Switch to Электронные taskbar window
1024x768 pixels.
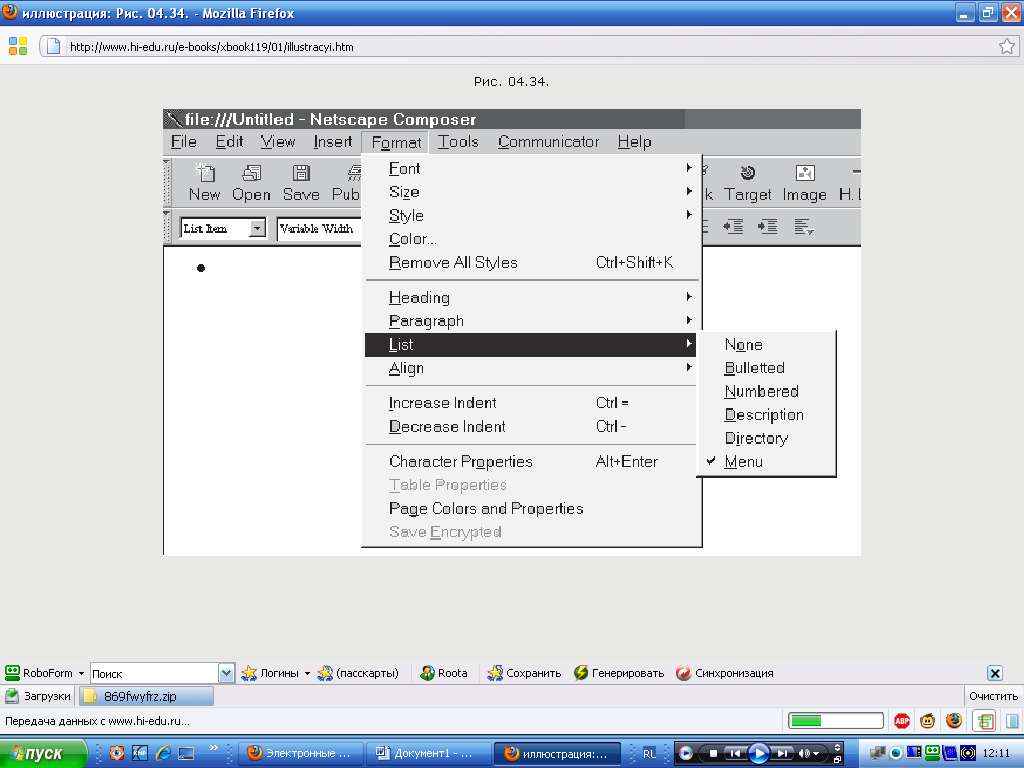300,754
